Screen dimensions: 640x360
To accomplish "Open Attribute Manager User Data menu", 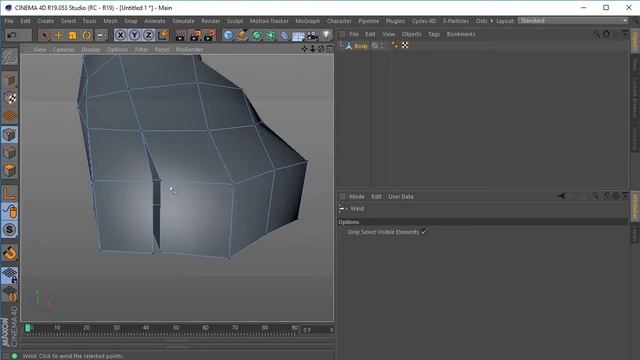I will [x=401, y=196].
